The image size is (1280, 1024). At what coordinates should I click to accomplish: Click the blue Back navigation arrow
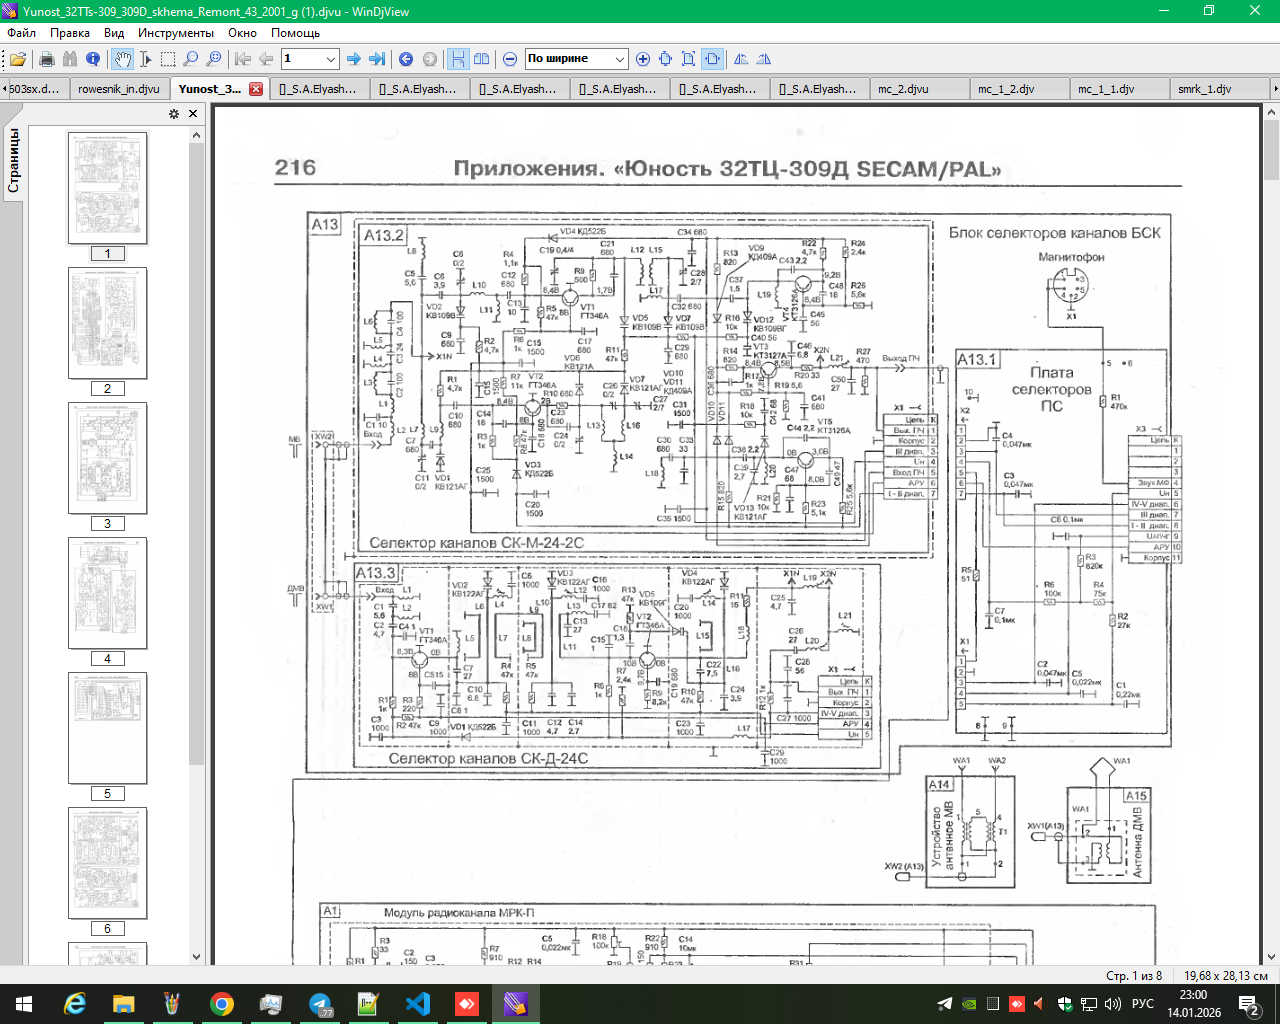tap(406, 59)
